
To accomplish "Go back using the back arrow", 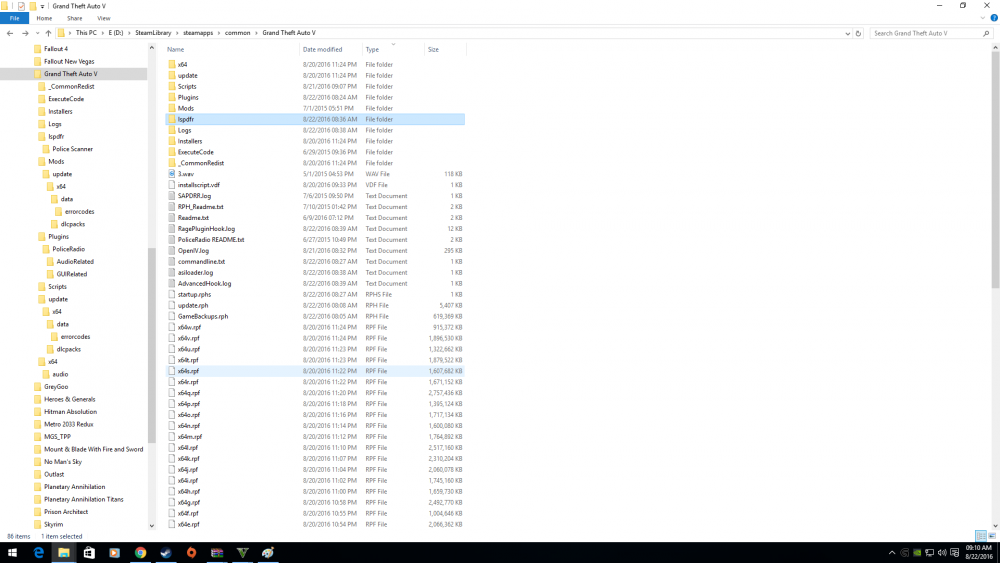I will pyautogui.click(x=10, y=33).
